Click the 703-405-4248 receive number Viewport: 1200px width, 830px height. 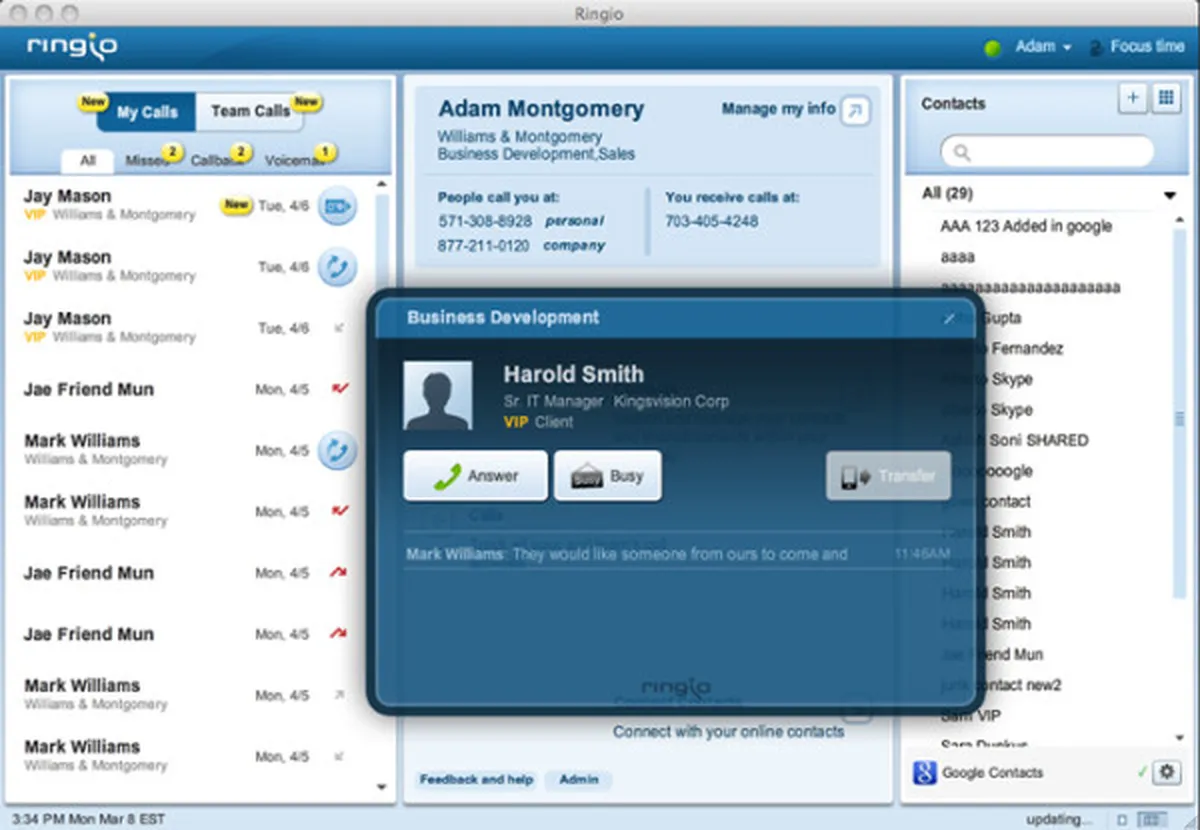point(712,221)
